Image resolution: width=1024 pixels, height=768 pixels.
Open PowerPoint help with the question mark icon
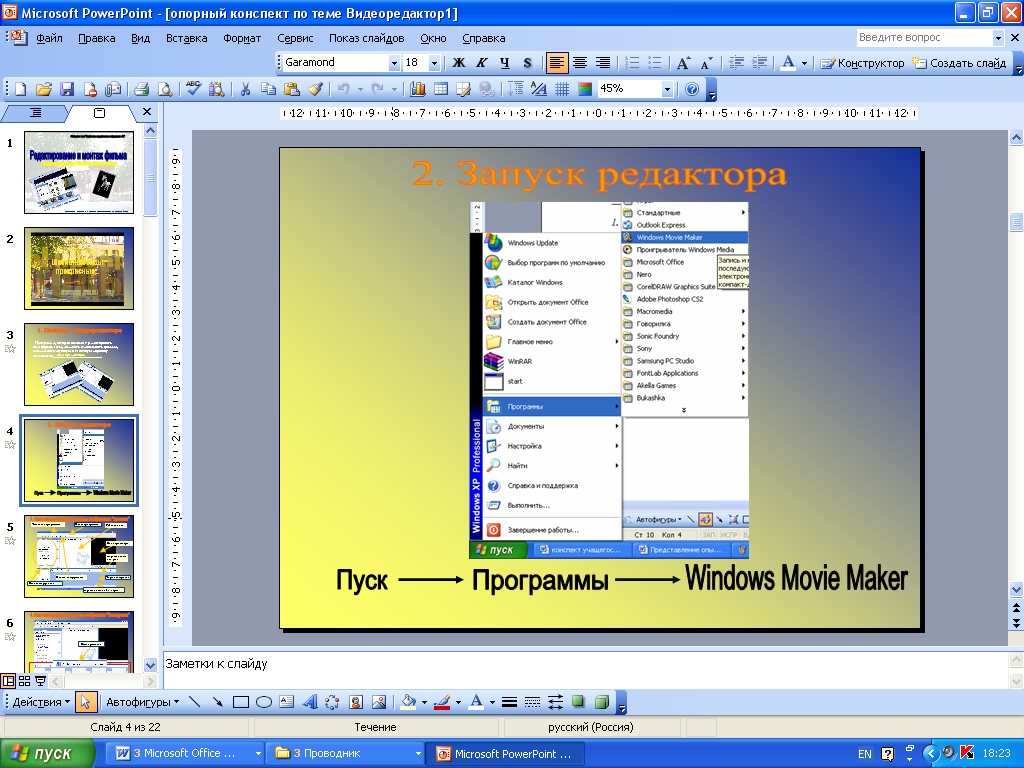pyautogui.click(x=692, y=89)
